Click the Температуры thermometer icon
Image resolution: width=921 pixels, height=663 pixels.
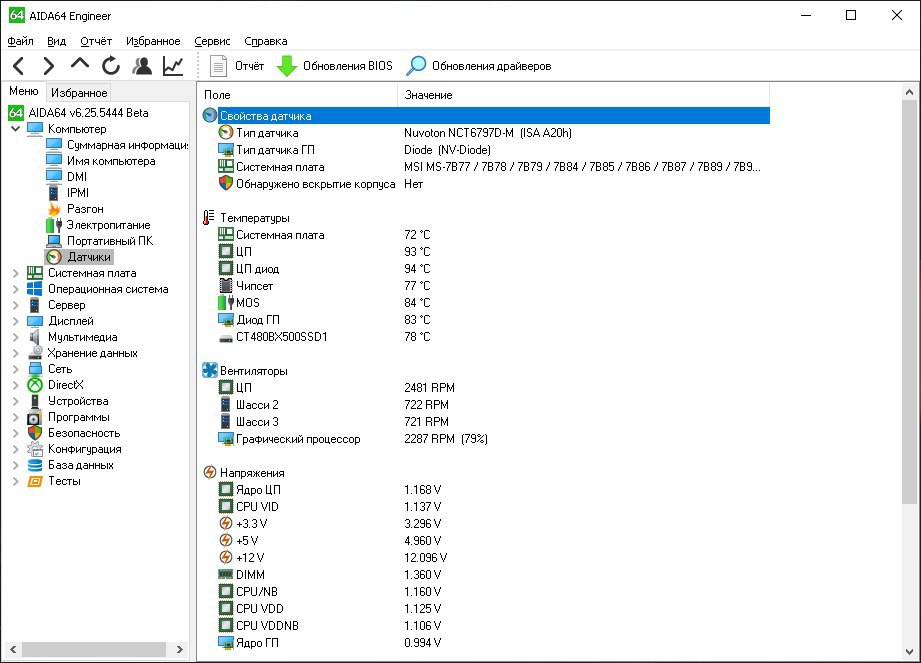(209, 218)
